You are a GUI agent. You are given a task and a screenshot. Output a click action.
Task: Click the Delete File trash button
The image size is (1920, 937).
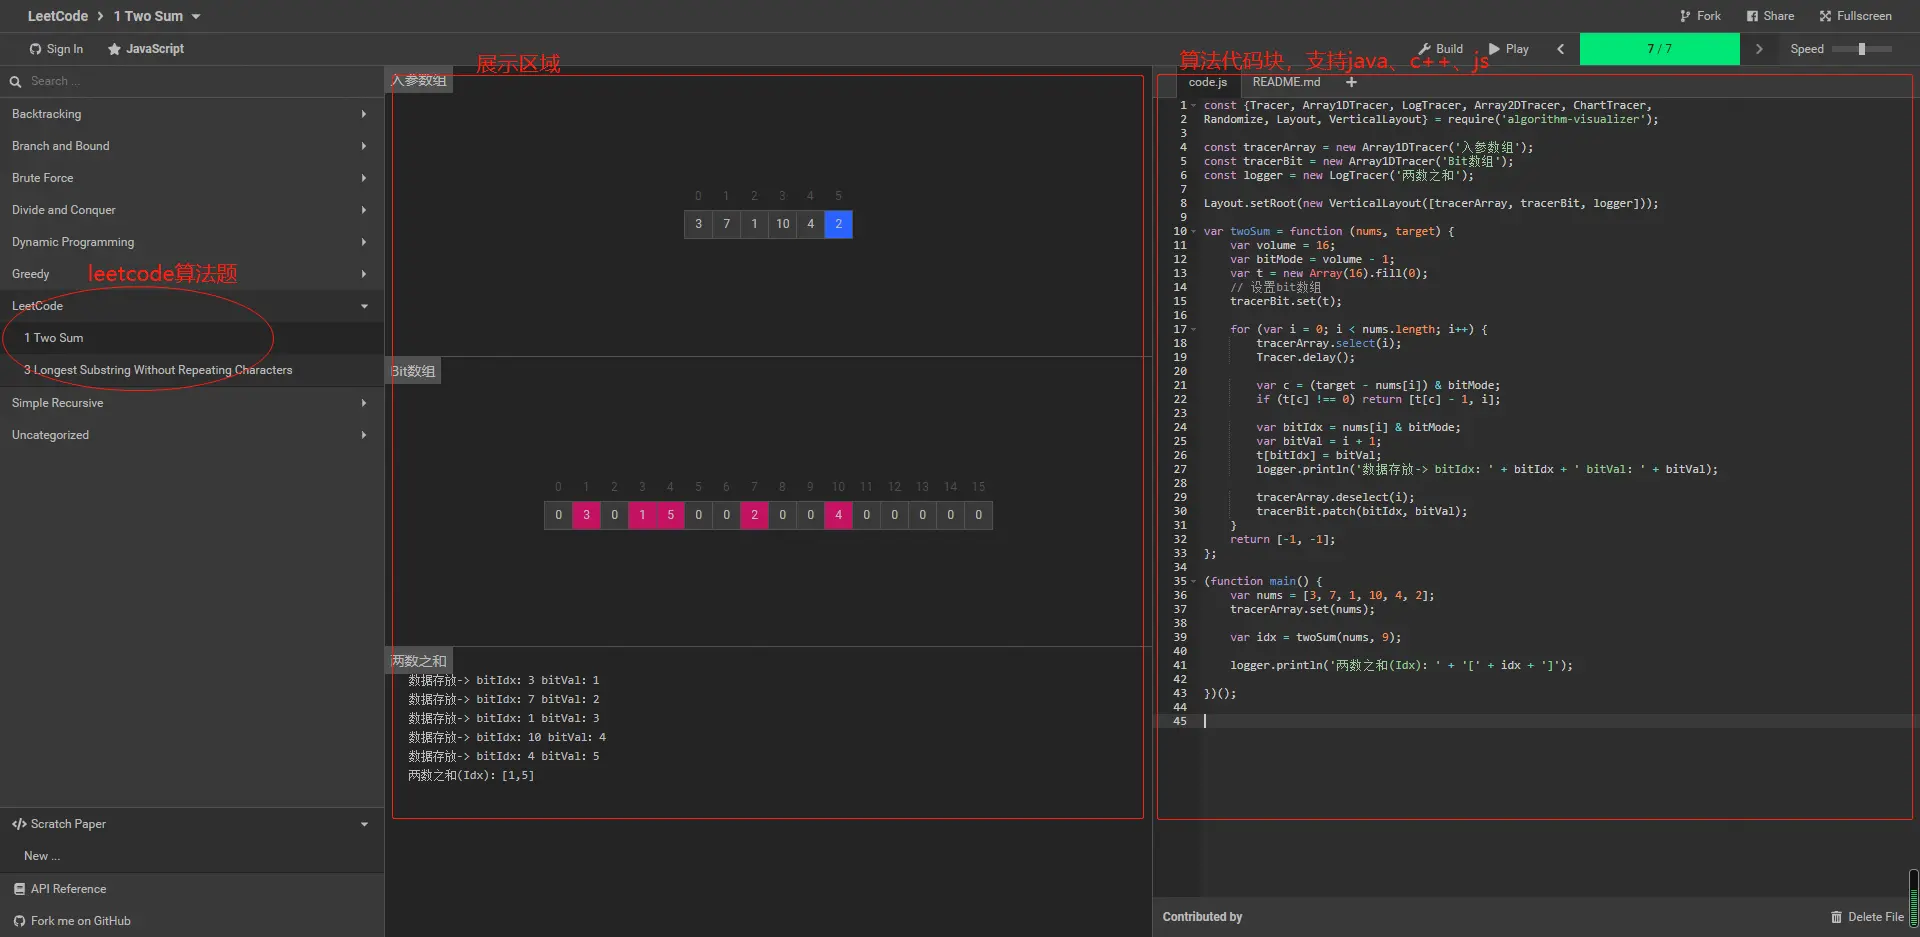[1866, 917]
